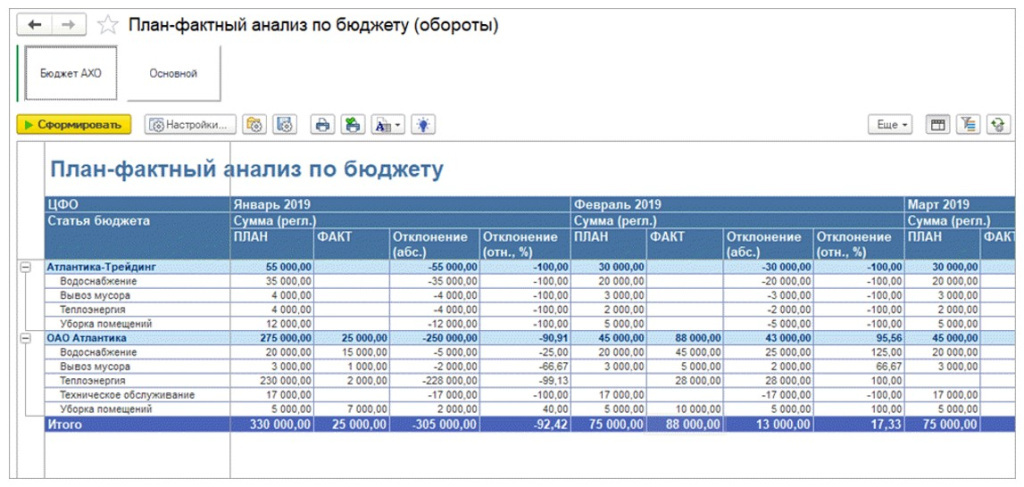This screenshot has width=1024, height=487.
Task: Select the Итого row label cell
Action: pos(138,425)
